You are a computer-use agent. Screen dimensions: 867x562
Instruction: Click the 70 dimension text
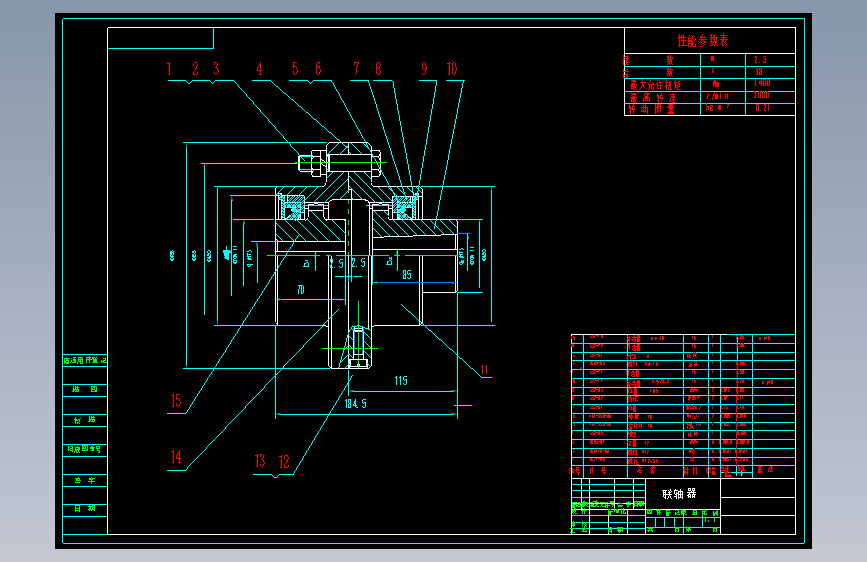[x=301, y=290]
